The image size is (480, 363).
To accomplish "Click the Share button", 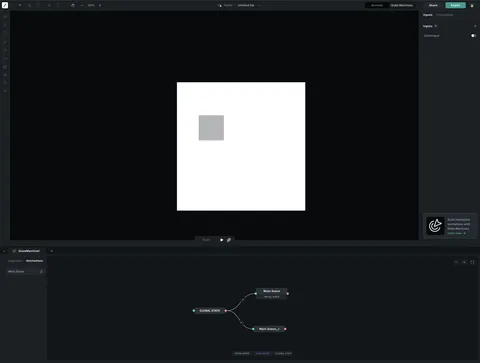I will 433,5.
